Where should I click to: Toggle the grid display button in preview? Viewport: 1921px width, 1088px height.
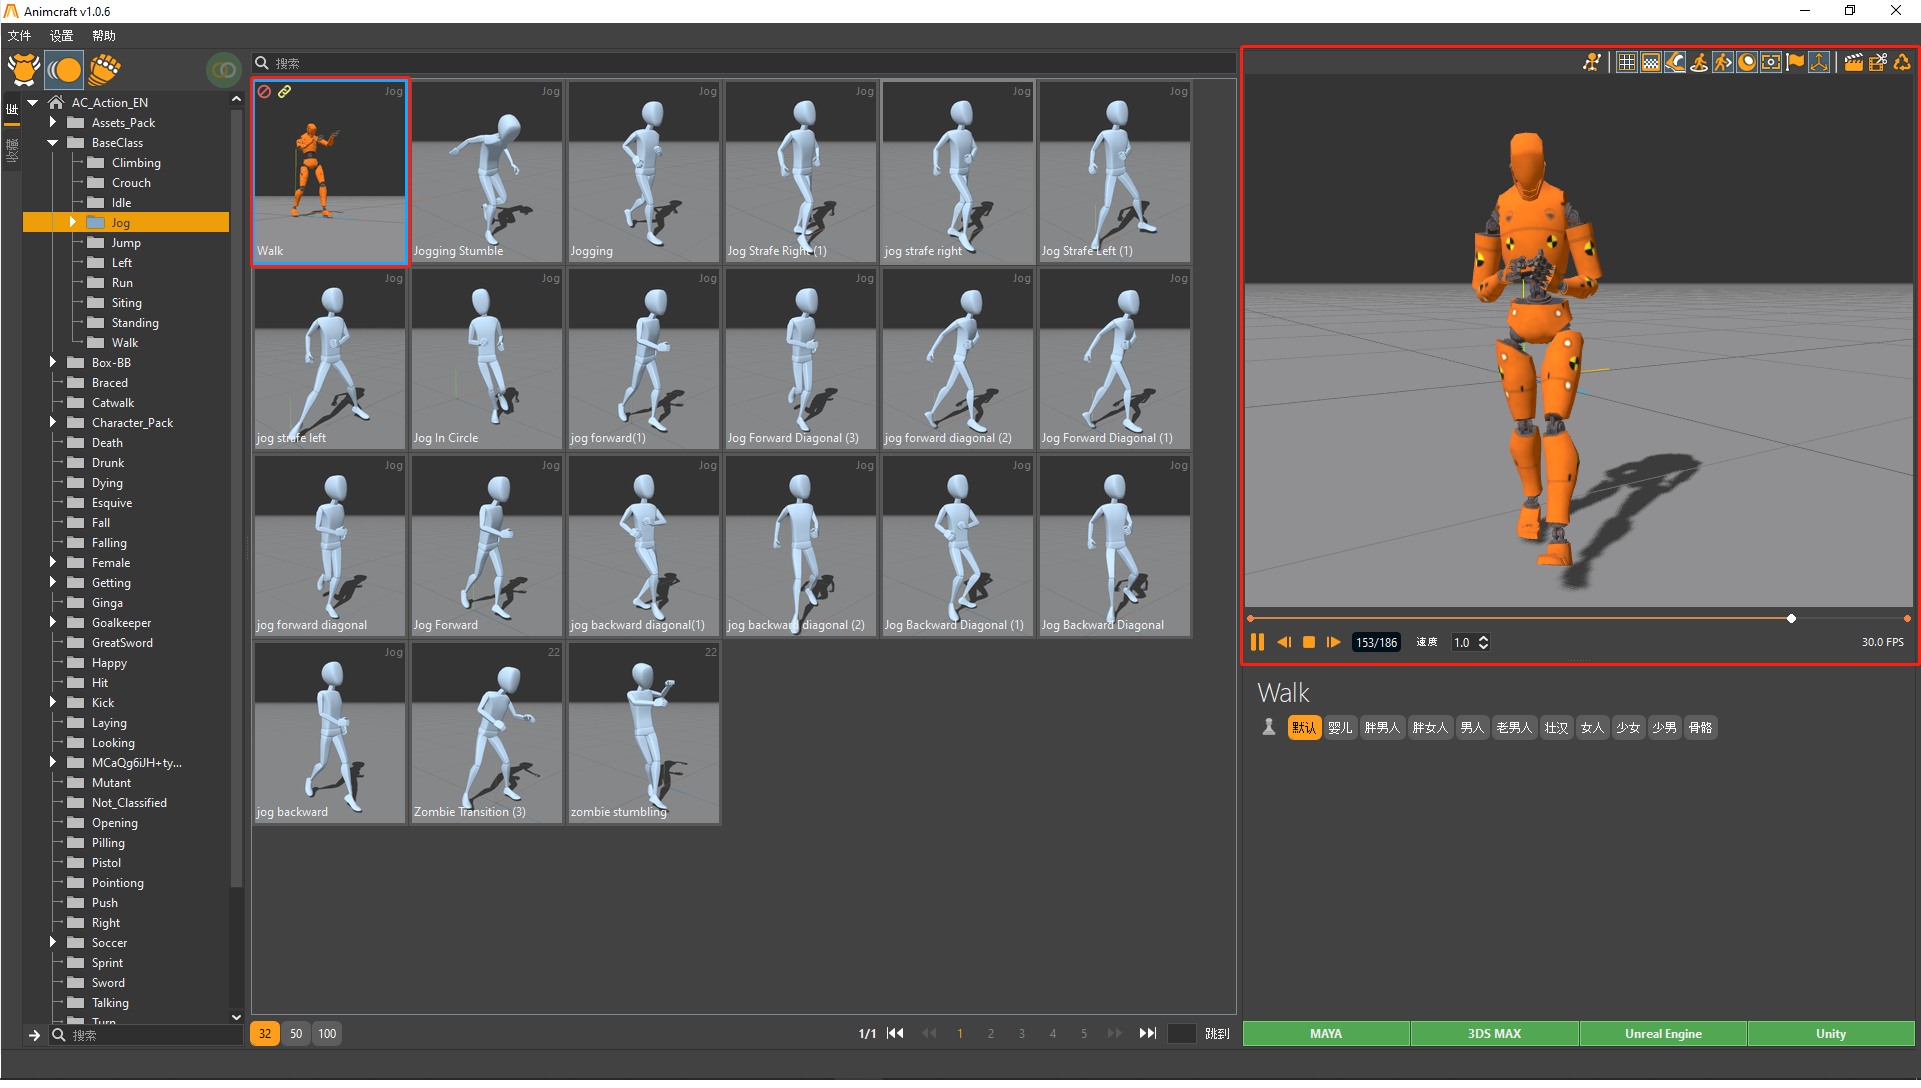pyautogui.click(x=1627, y=62)
